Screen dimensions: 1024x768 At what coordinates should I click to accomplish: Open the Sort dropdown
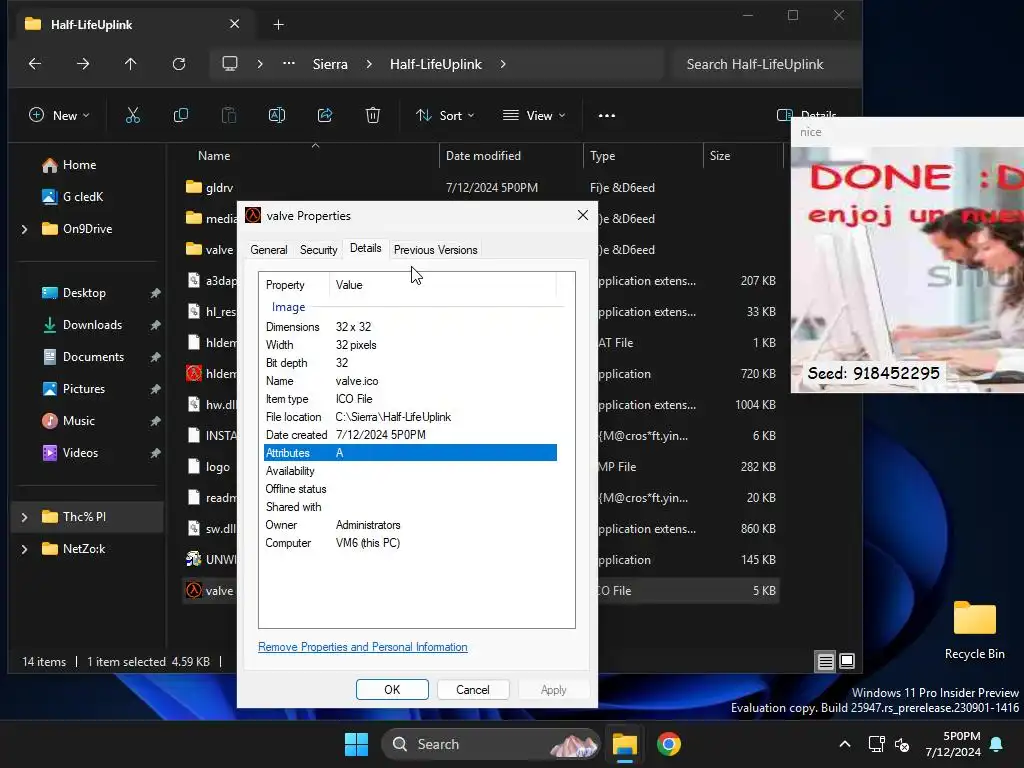pyautogui.click(x=445, y=116)
